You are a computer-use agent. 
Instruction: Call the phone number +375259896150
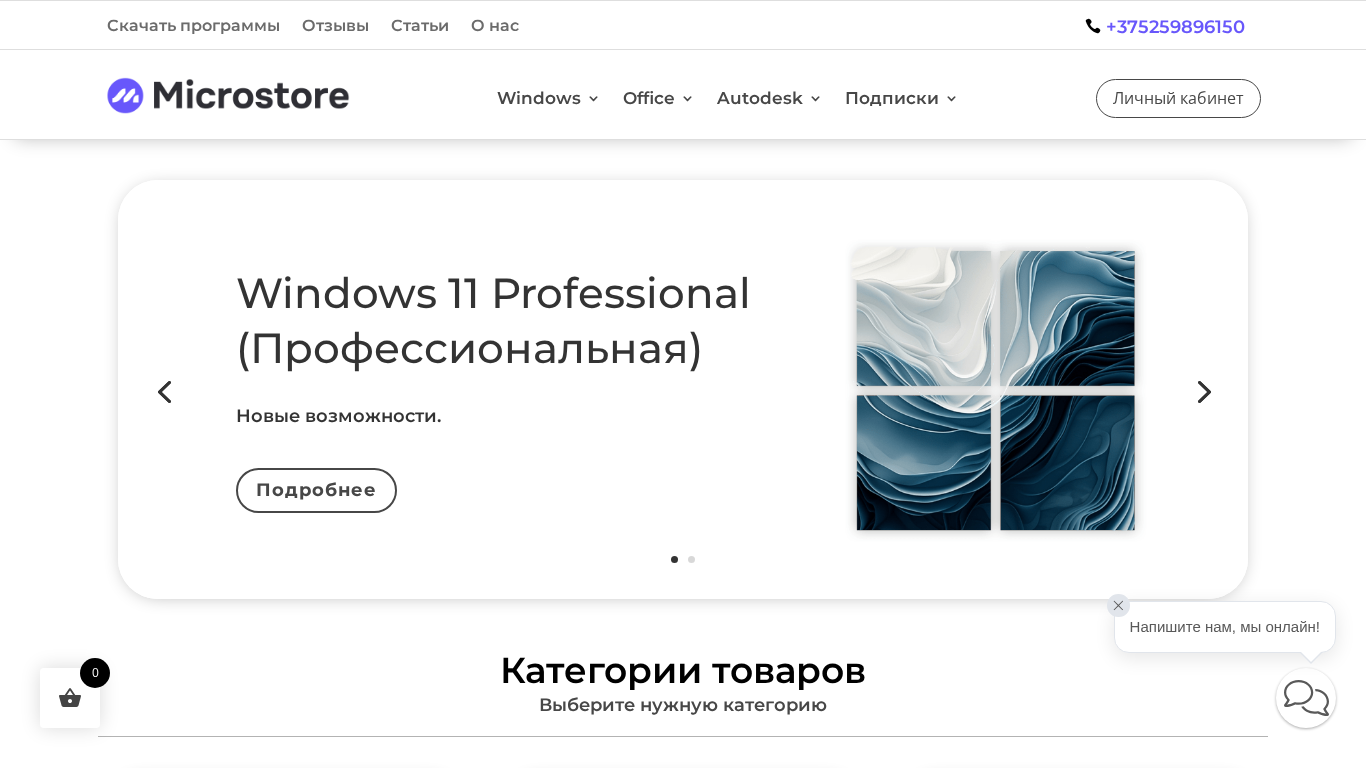pos(1175,27)
